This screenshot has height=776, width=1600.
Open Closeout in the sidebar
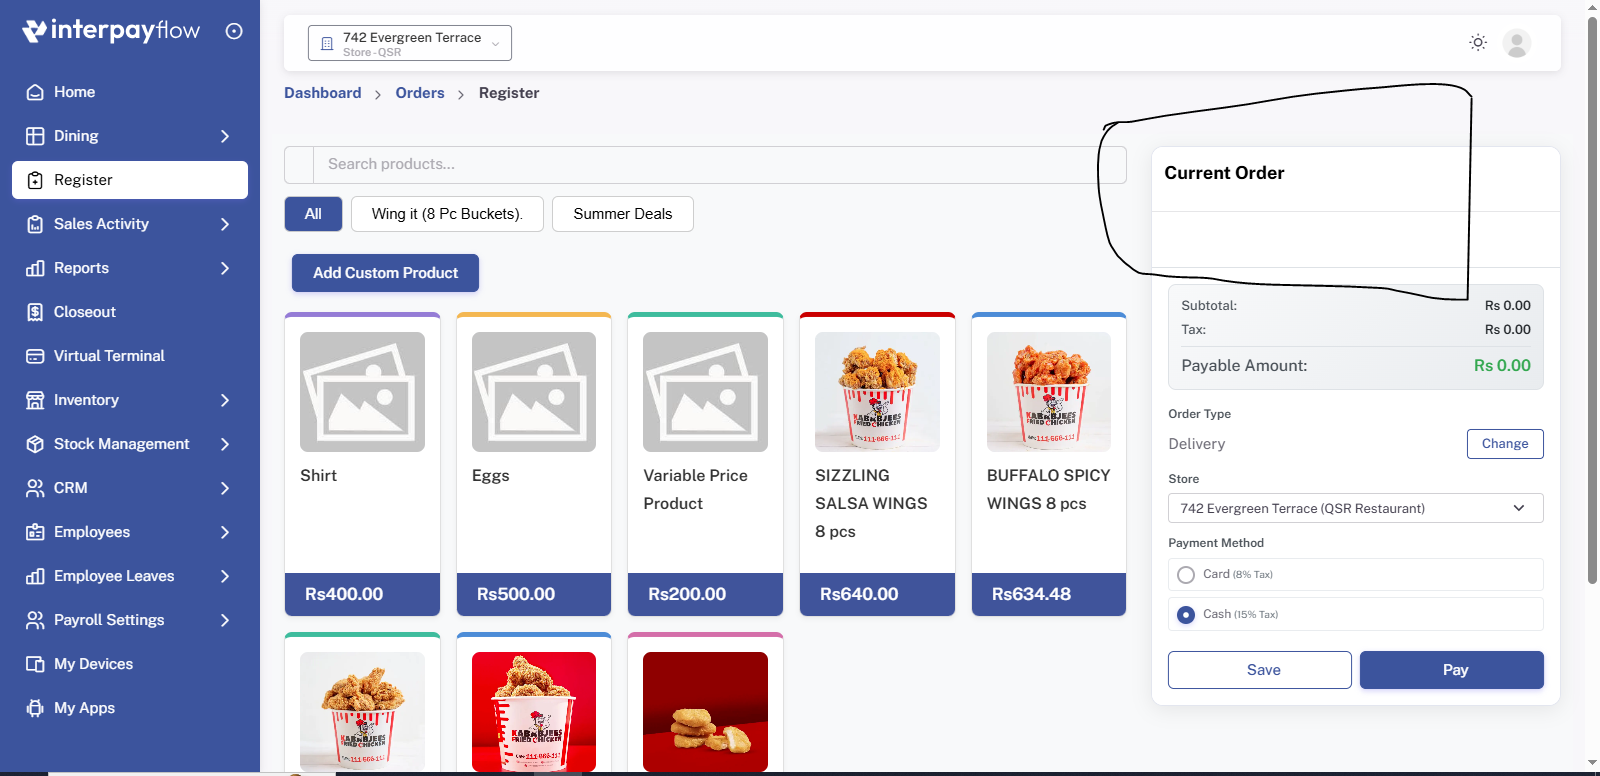130,312
